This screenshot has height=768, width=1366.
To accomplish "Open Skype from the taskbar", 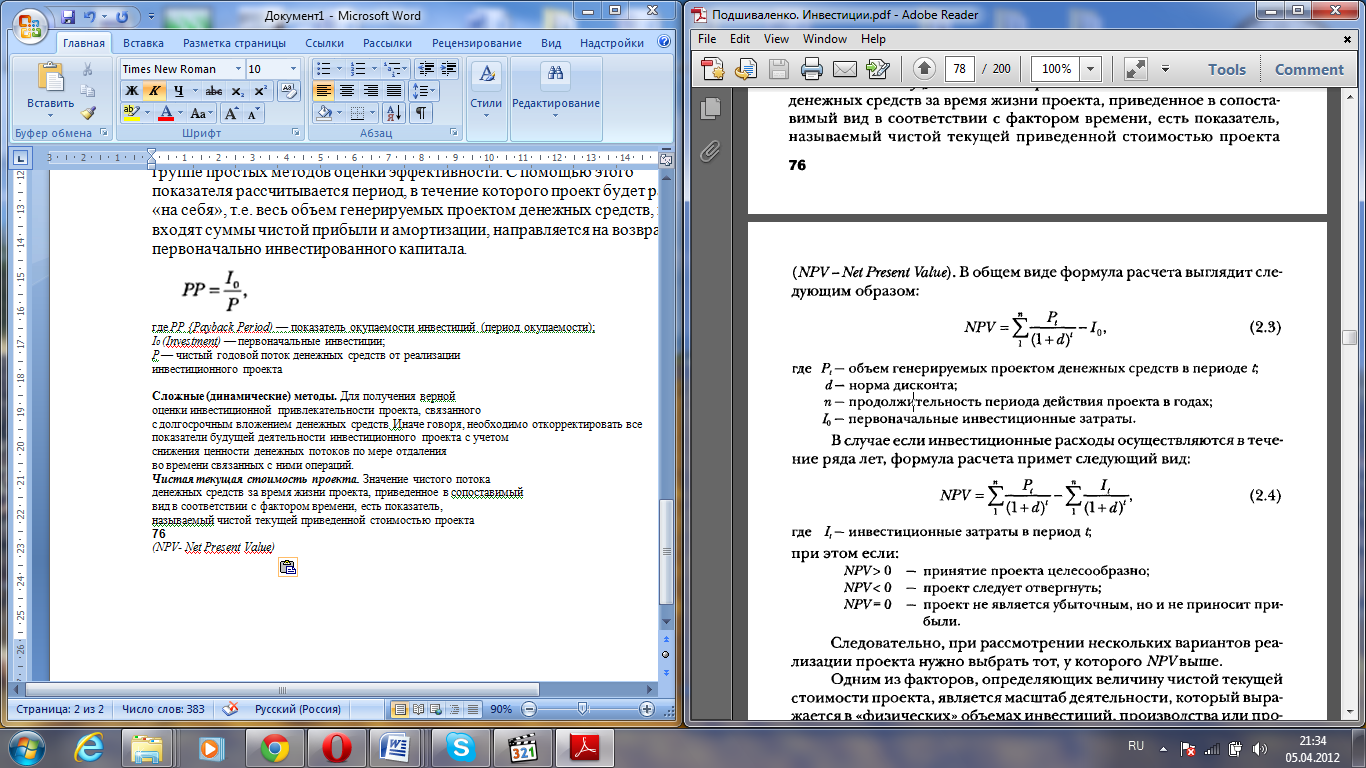I will [x=460, y=746].
